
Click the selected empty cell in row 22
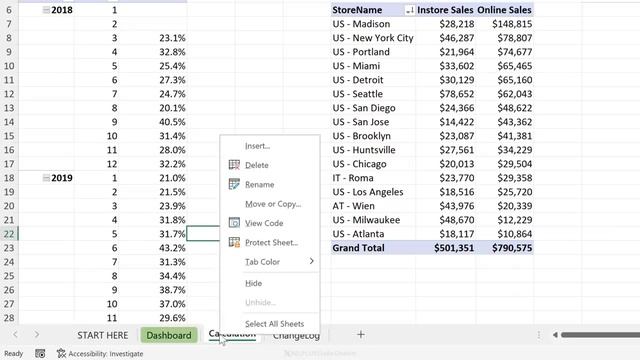click(203, 234)
